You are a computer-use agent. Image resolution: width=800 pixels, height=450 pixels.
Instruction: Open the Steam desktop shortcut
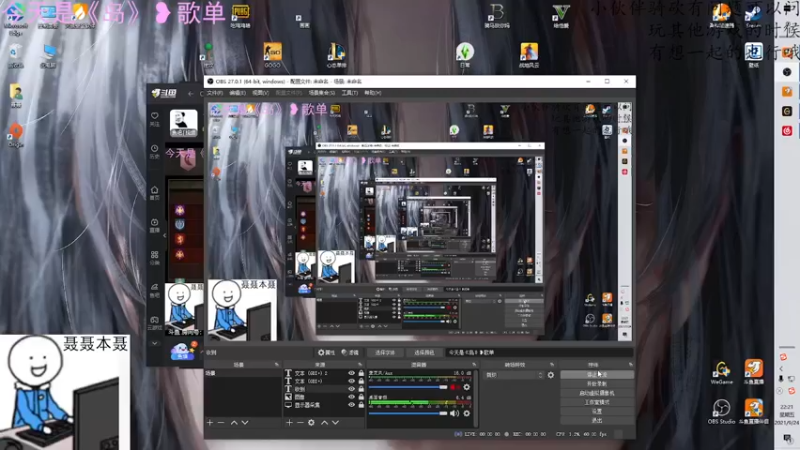coord(753,14)
